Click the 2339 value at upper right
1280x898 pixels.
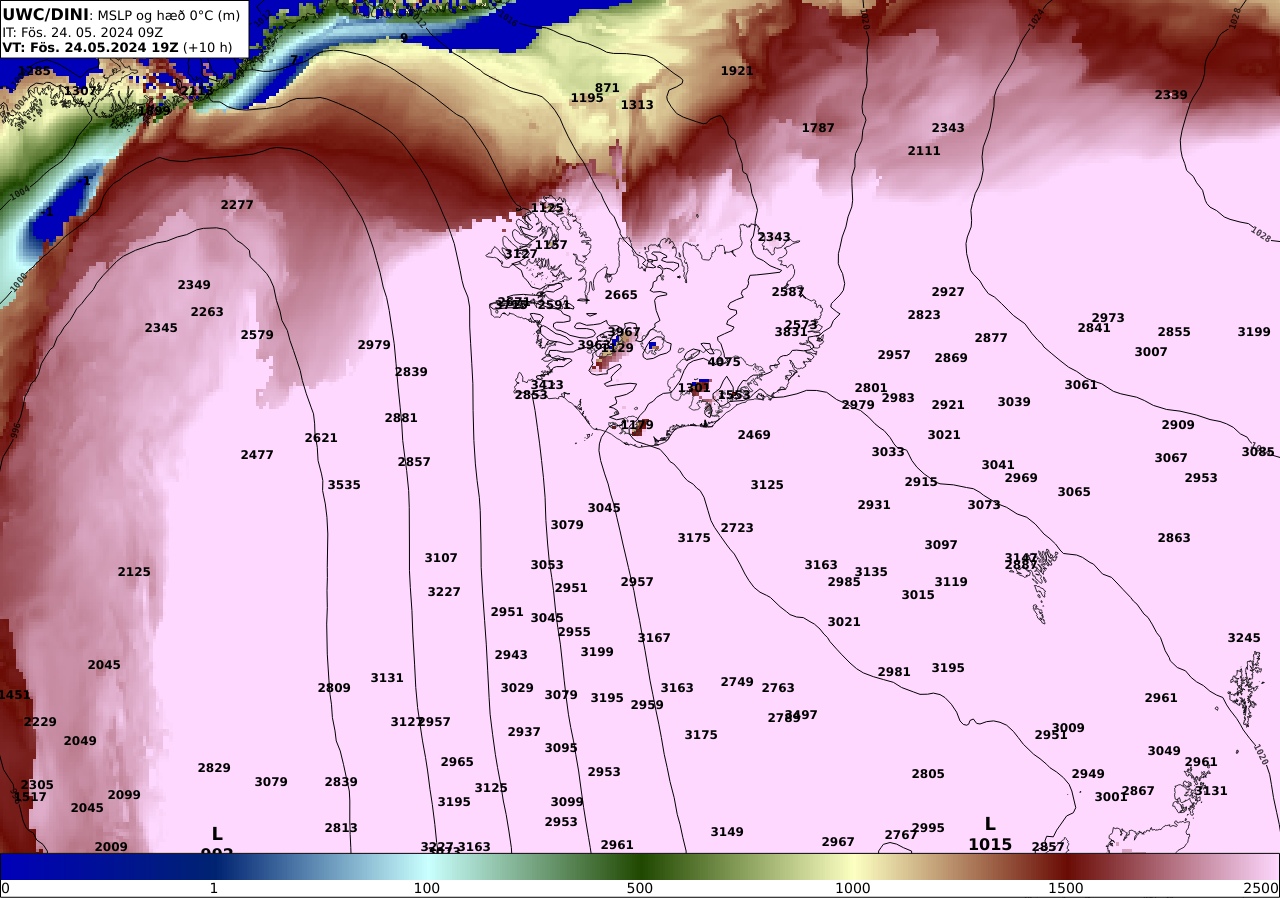click(1171, 95)
